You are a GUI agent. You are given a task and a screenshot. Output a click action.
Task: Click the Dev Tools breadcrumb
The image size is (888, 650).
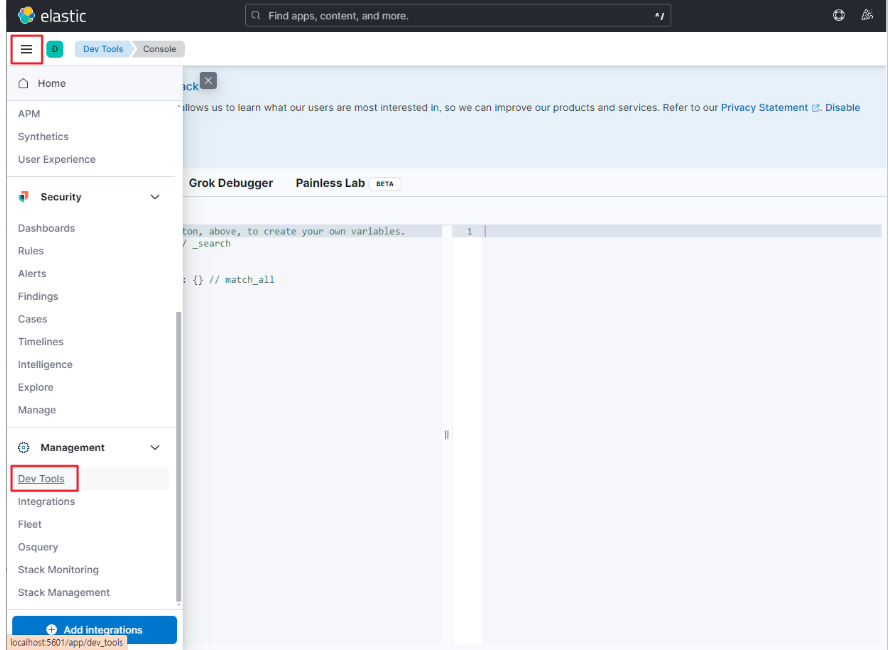pyautogui.click(x=103, y=49)
